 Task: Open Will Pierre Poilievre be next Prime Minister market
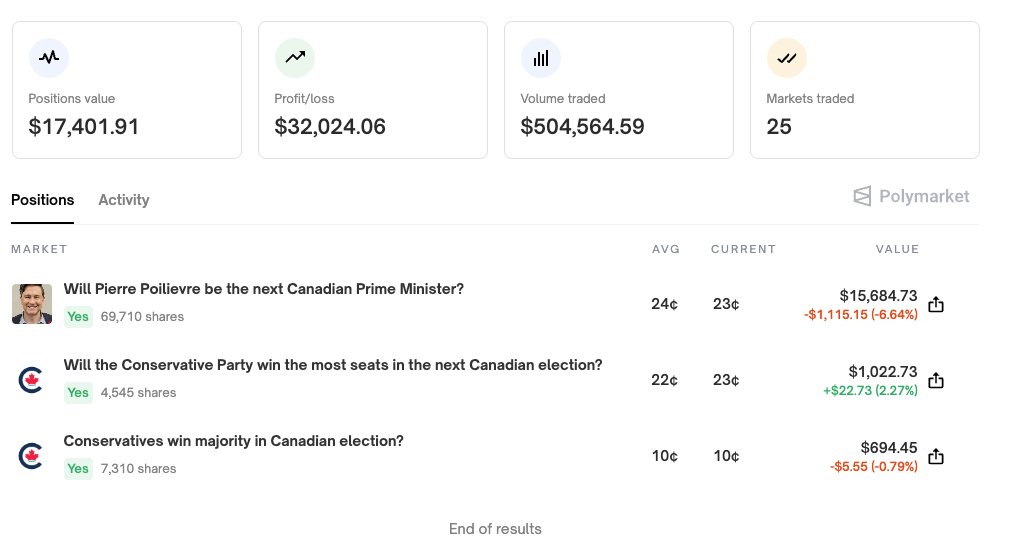pos(264,289)
